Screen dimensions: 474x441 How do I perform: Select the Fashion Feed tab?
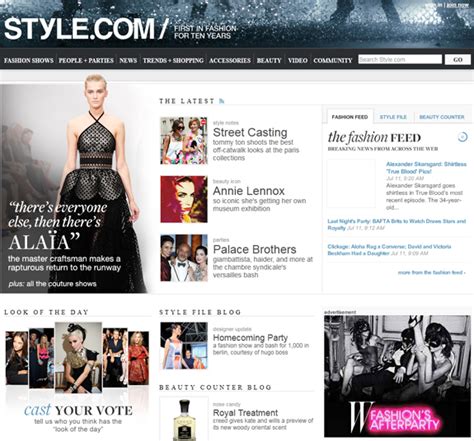(x=350, y=117)
